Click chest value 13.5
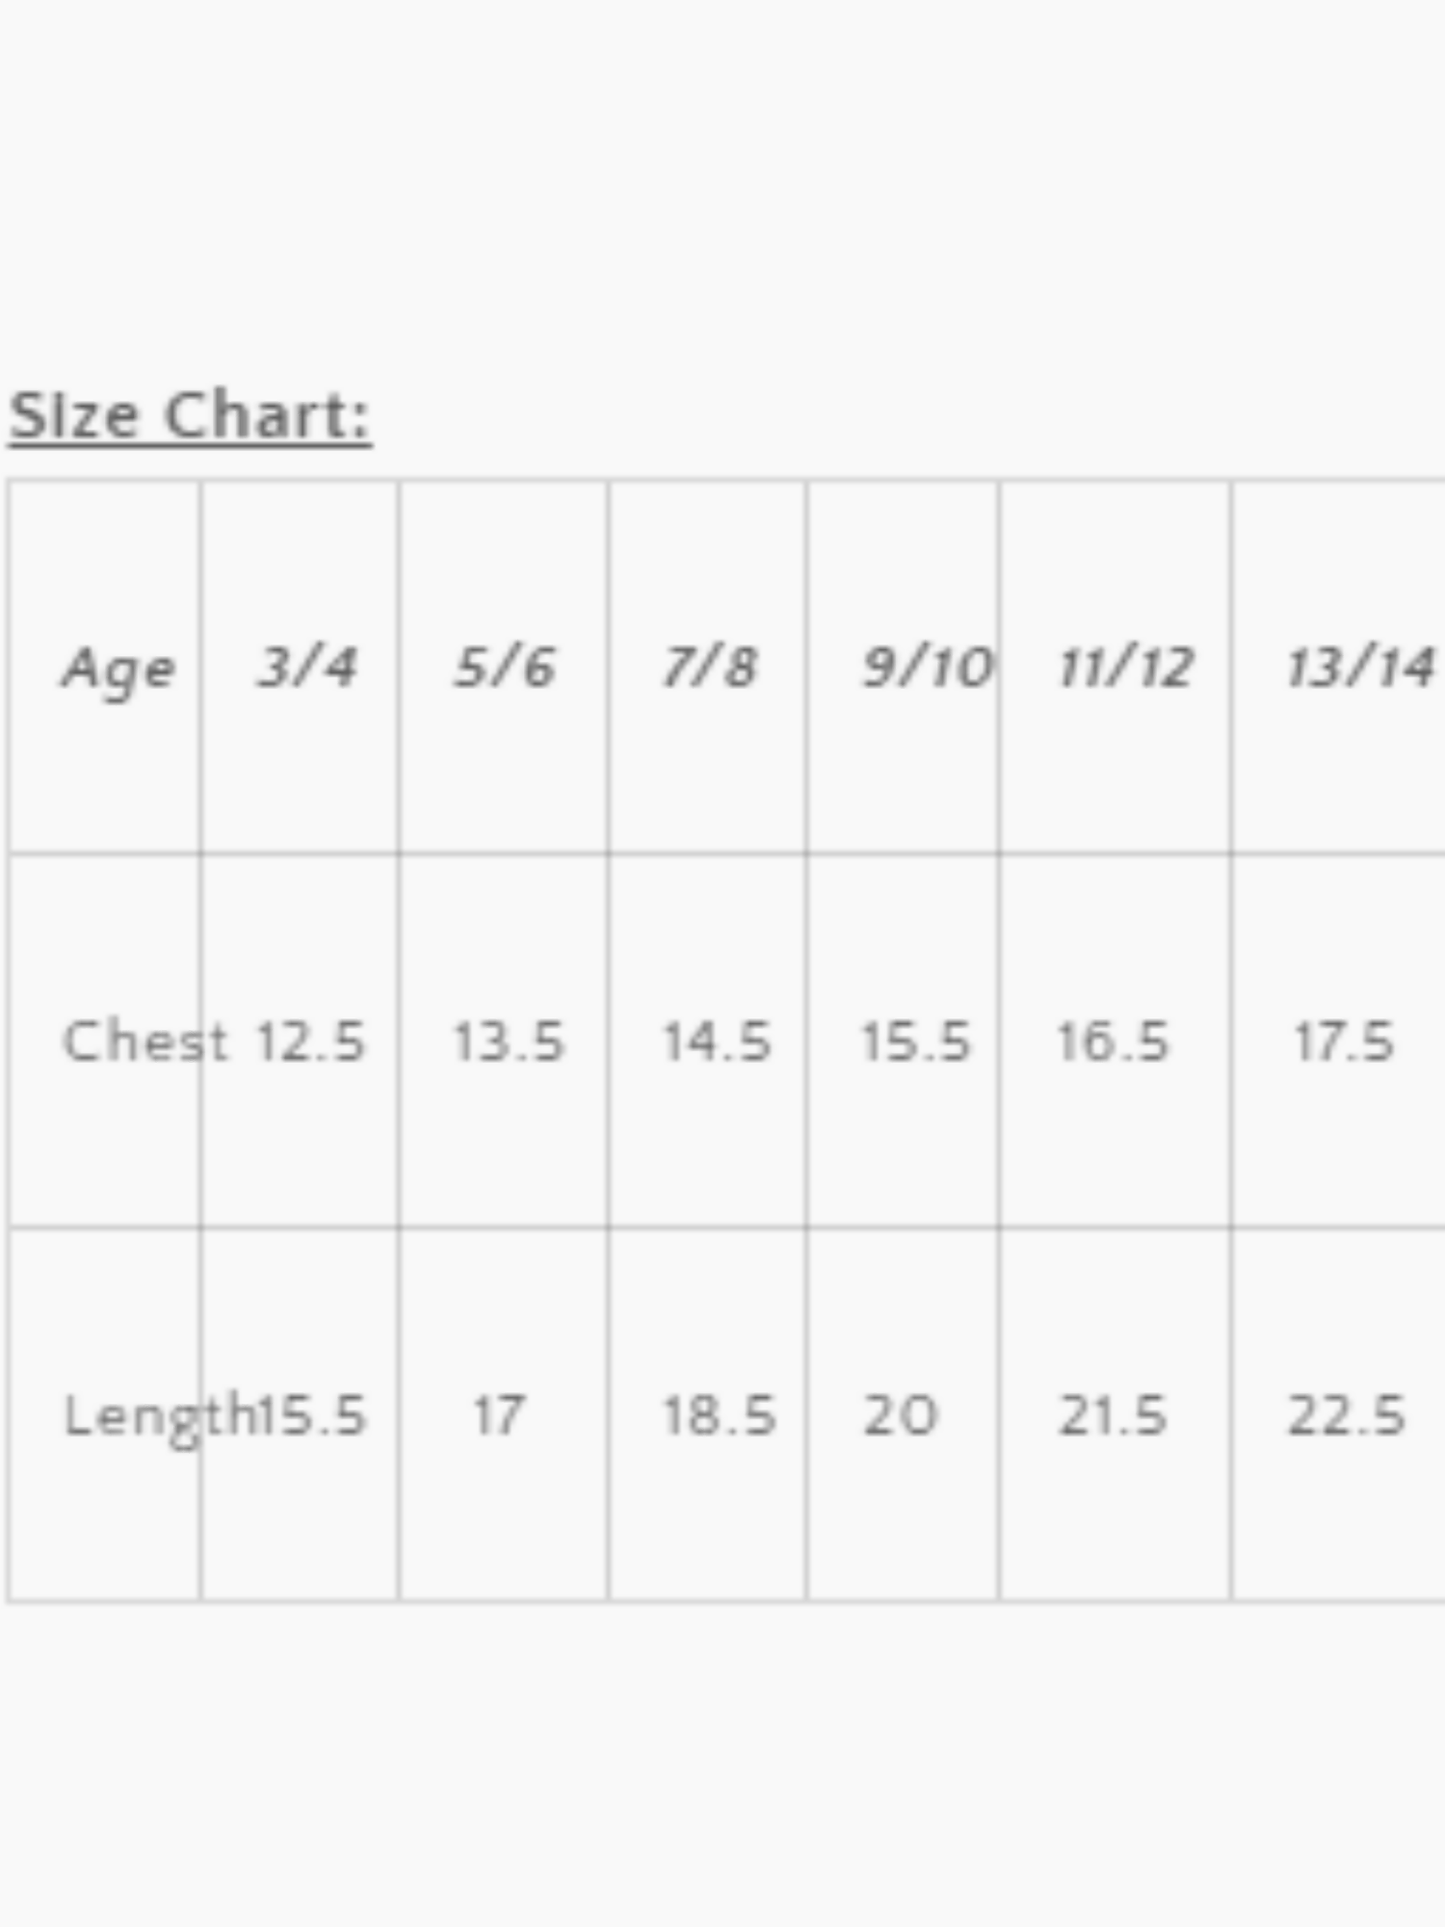 (x=509, y=1041)
